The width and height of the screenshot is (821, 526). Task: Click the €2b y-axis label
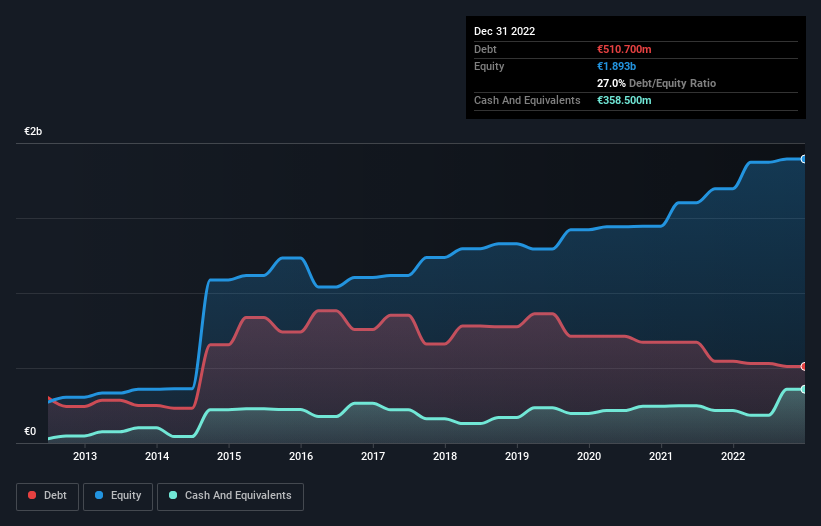coord(33,131)
